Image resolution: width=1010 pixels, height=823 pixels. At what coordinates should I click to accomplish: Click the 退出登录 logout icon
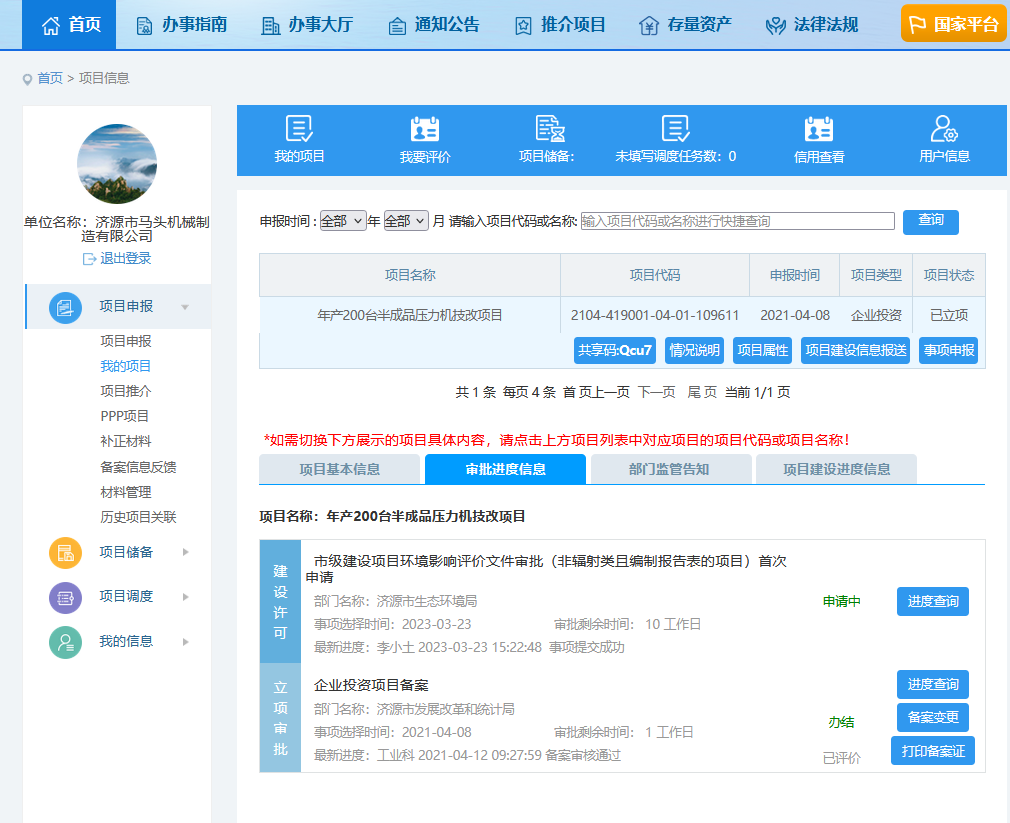click(x=90, y=259)
